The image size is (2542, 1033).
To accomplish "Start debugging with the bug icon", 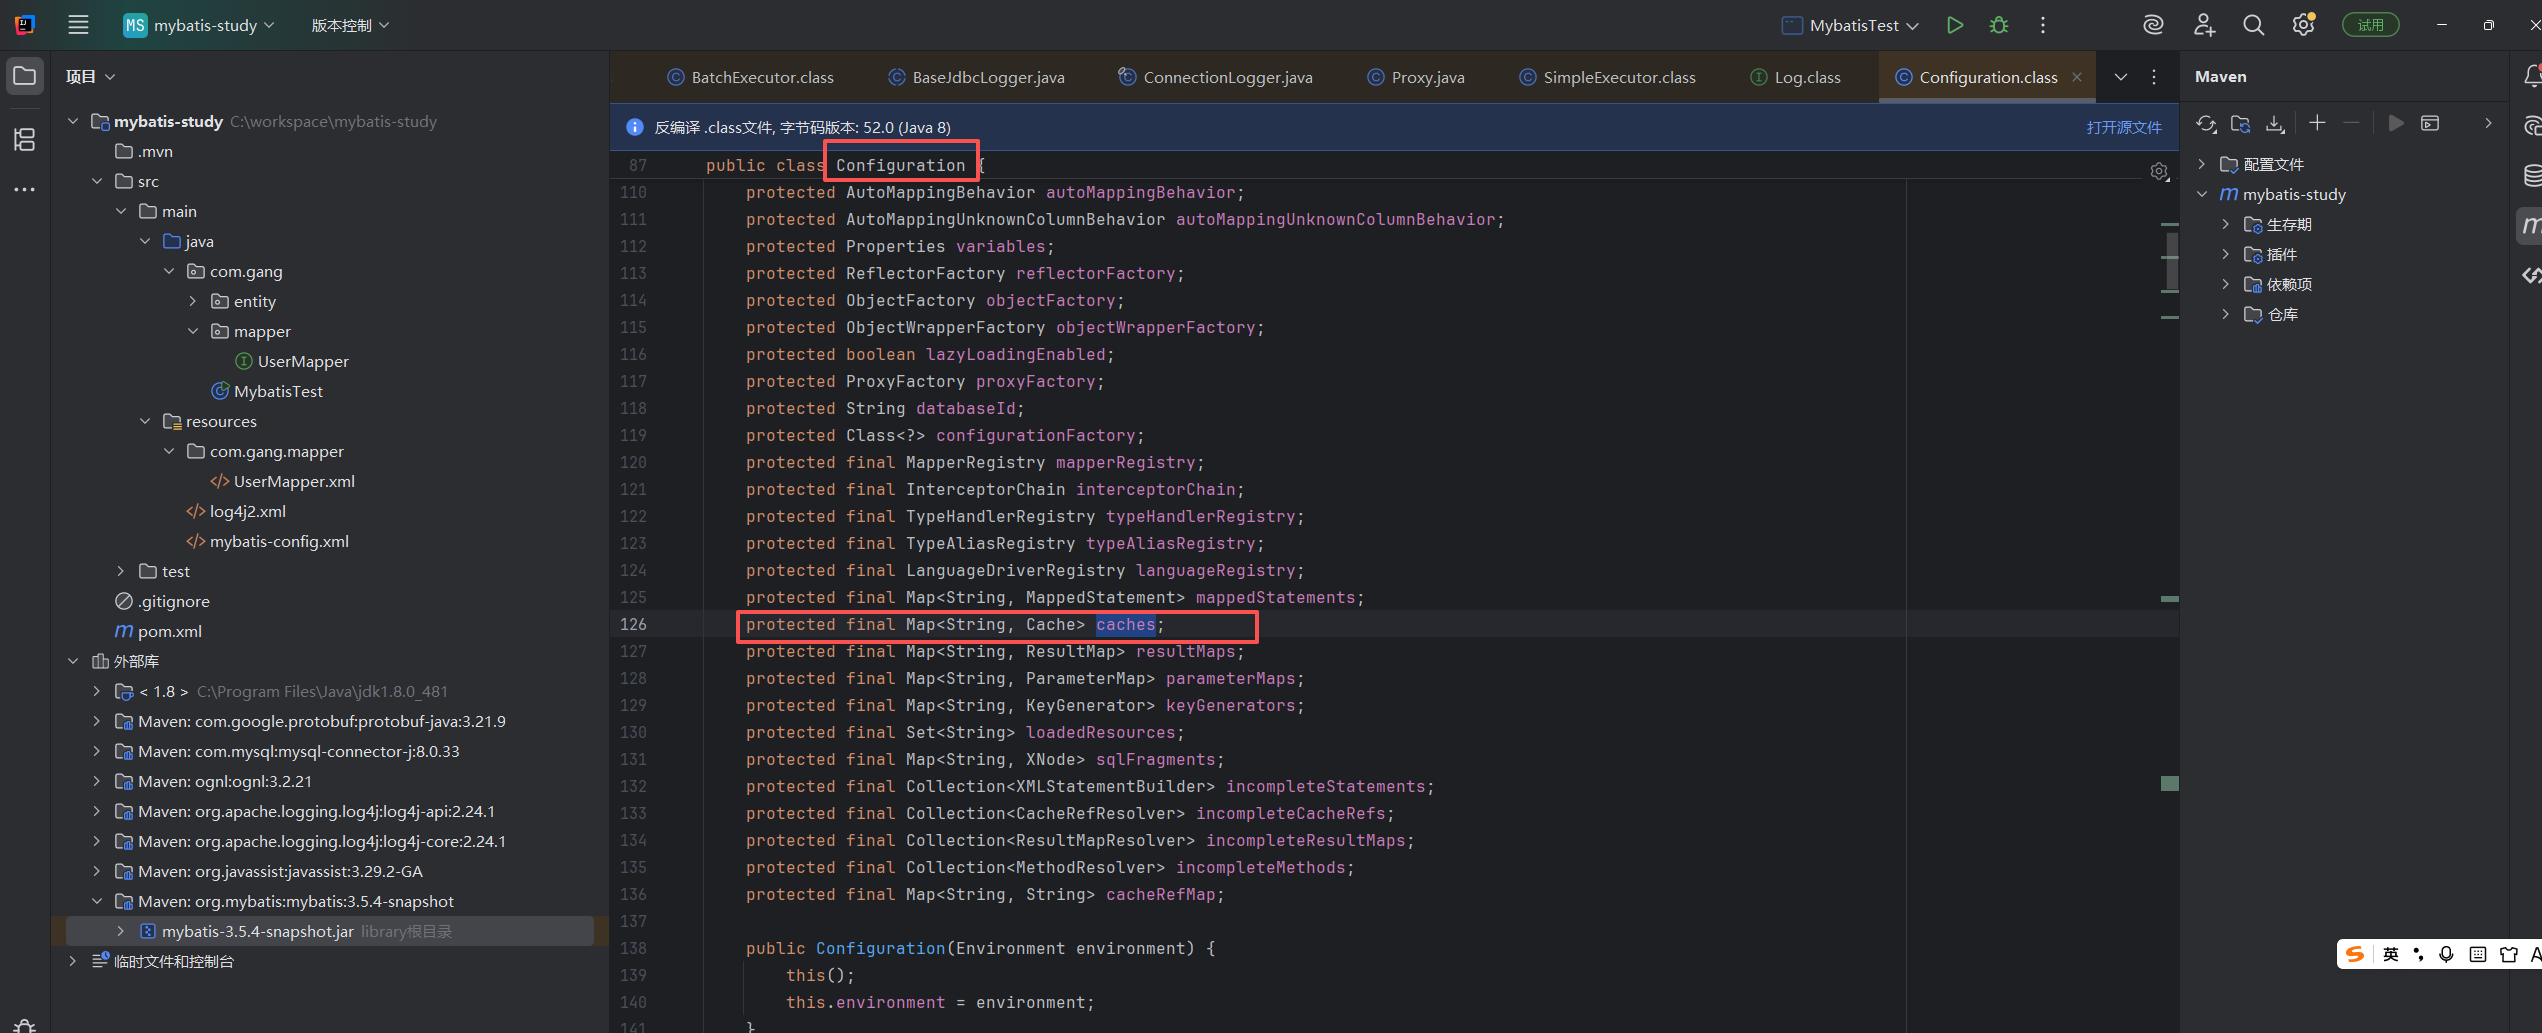I will point(1999,25).
